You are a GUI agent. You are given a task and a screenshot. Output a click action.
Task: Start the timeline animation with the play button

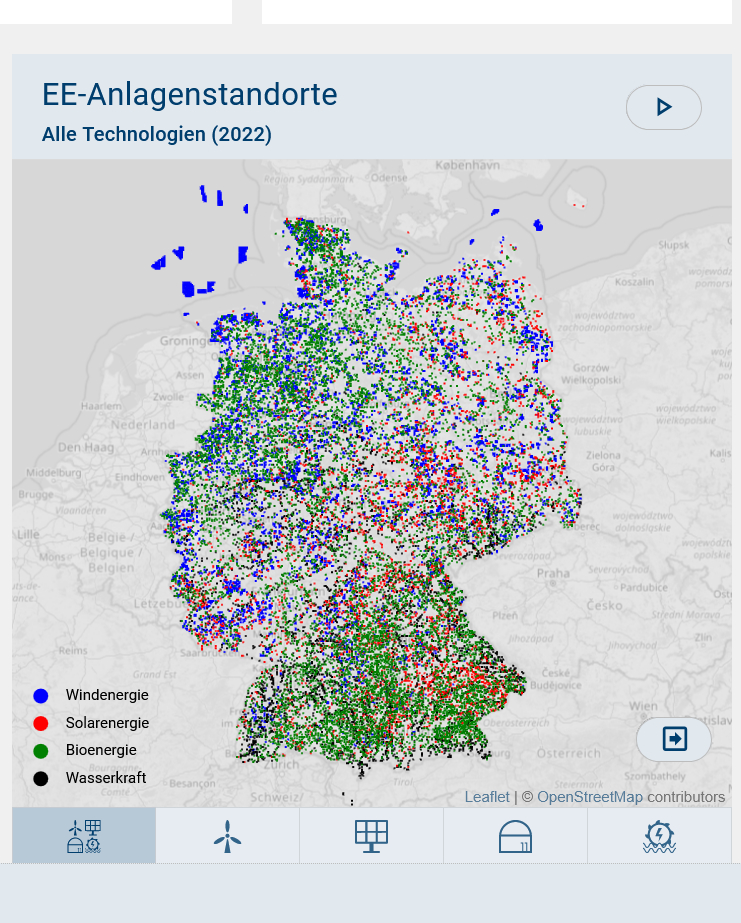click(663, 107)
